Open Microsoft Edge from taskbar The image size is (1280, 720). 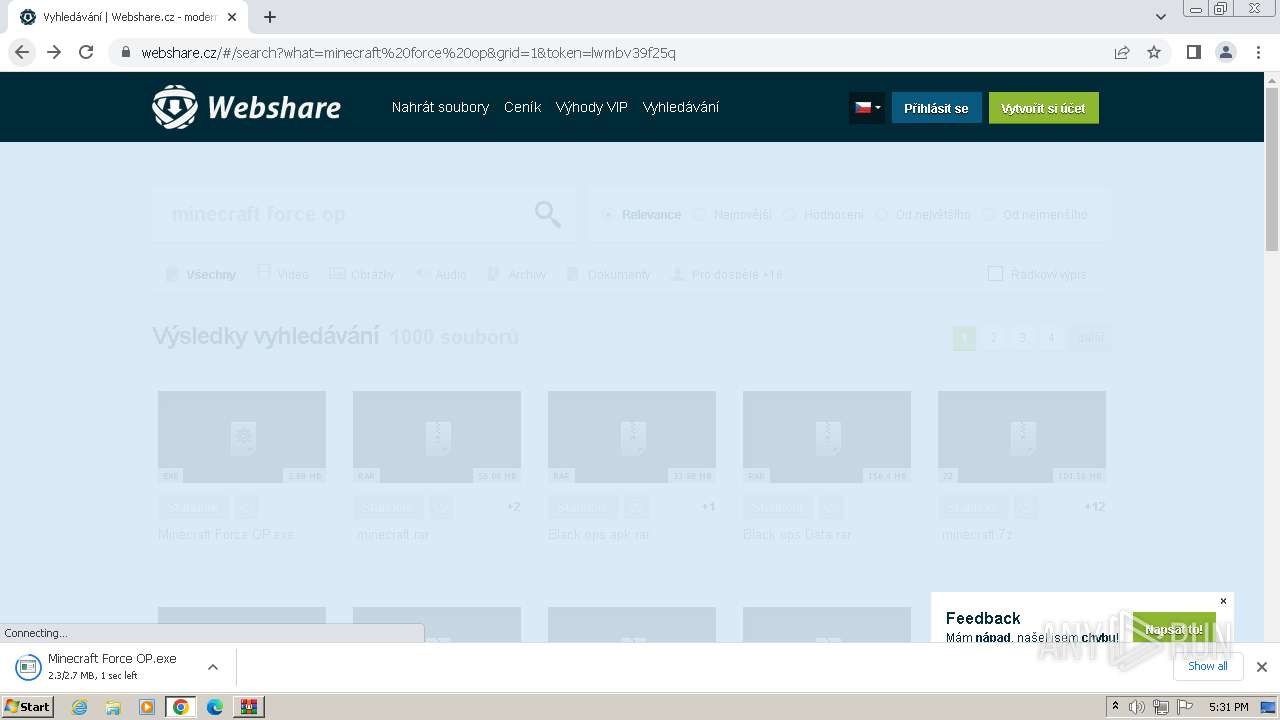click(215, 707)
